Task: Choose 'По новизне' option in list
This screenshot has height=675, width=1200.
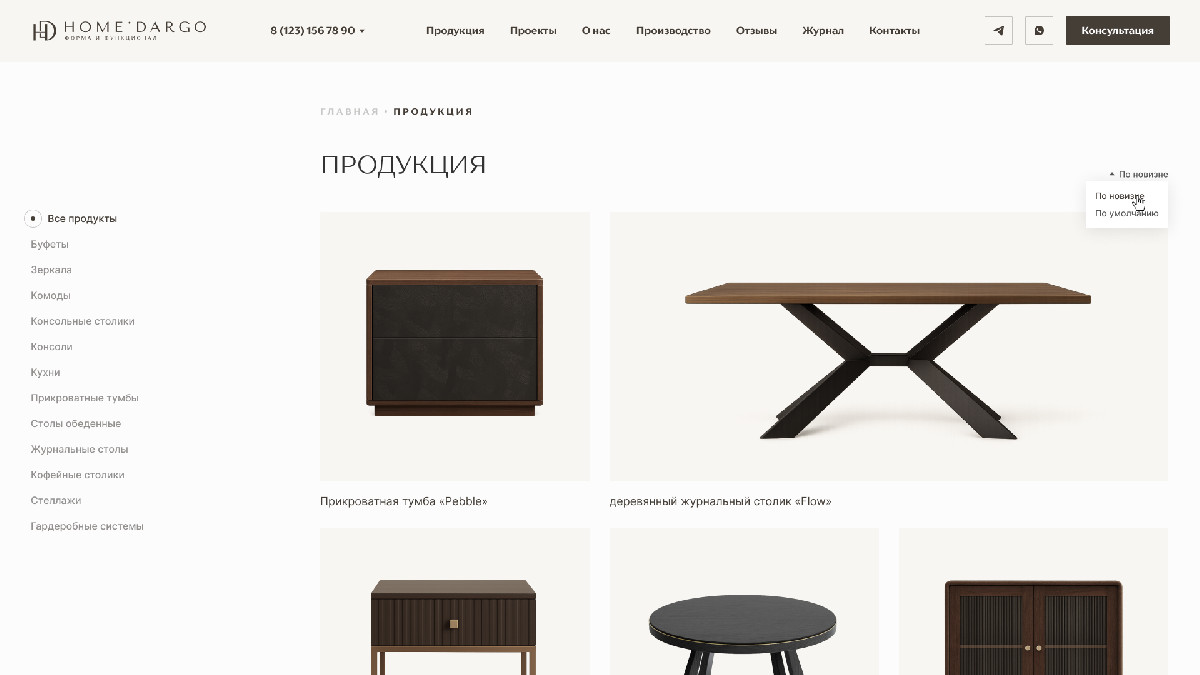Action: click(x=1120, y=196)
